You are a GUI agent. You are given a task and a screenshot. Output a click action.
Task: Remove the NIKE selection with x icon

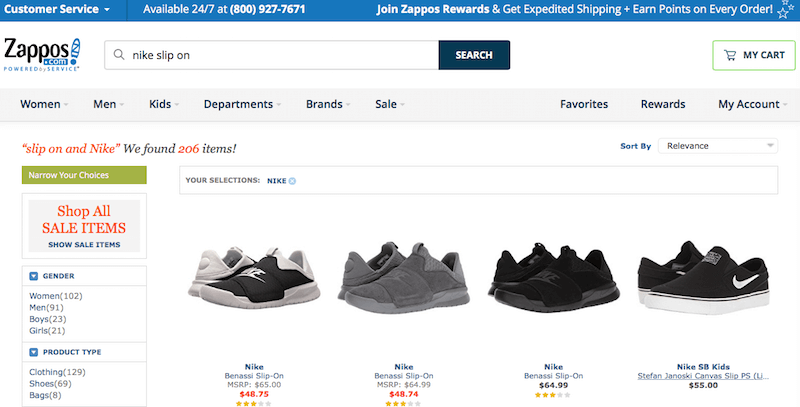point(292,181)
